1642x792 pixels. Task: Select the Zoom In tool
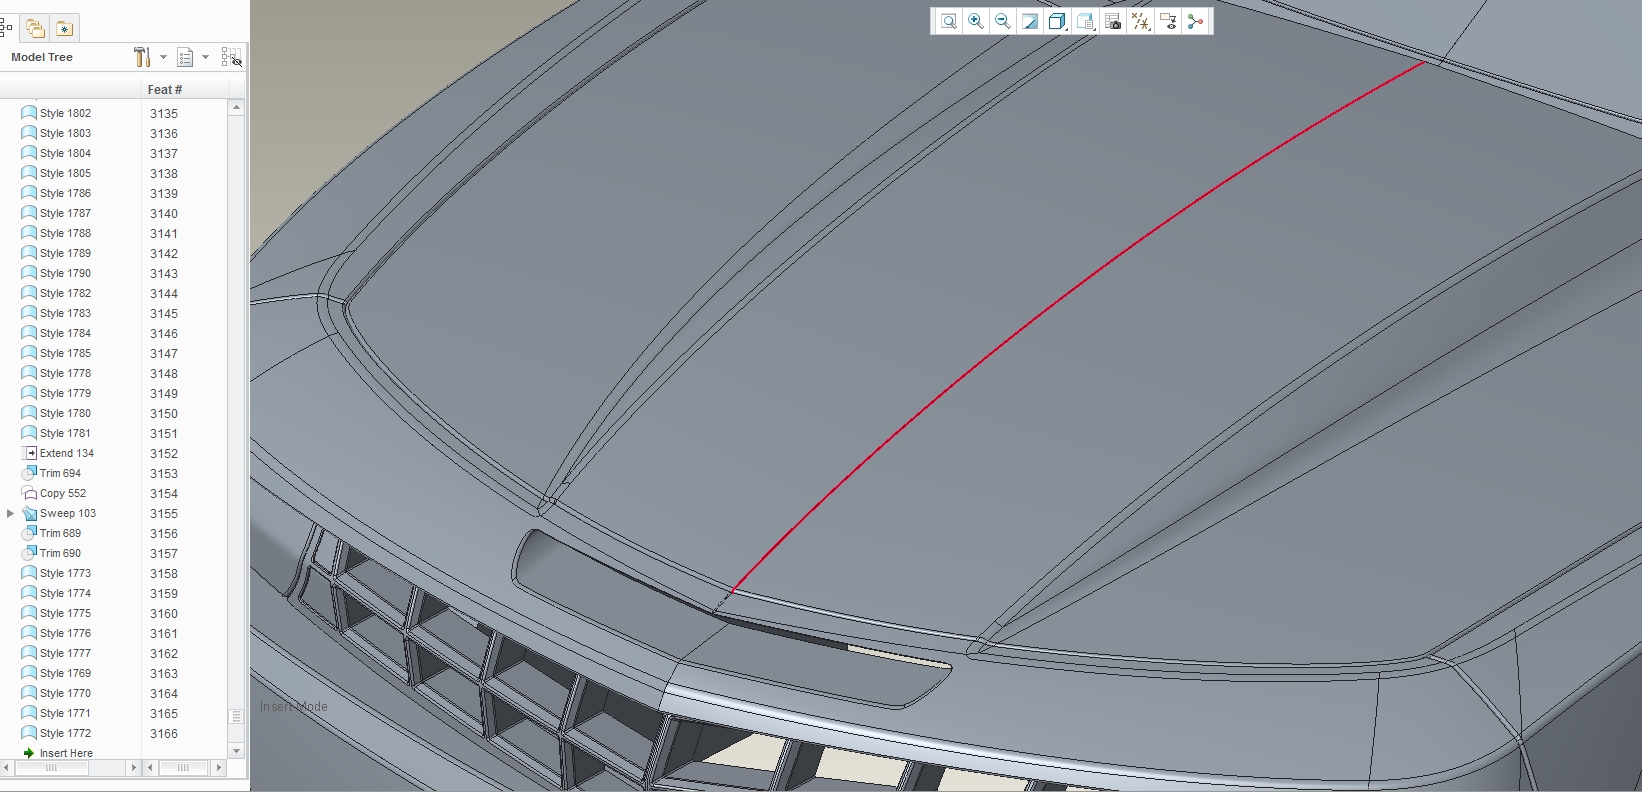(x=975, y=21)
